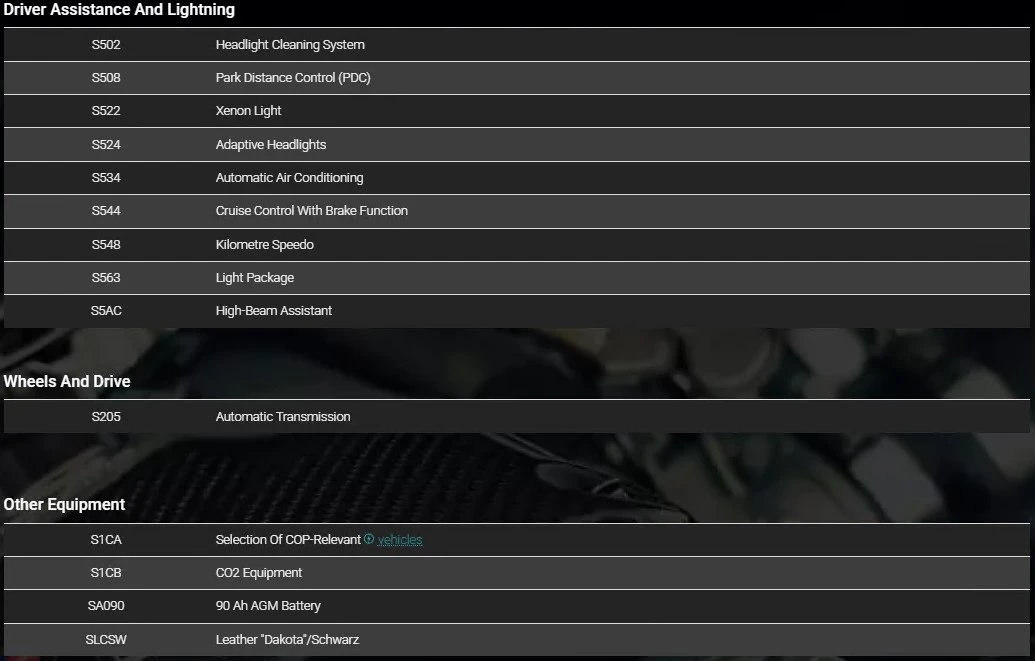Image resolution: width=1035 pixels, height=661 pixels.
Task: Click the info icon before vehicles link
Action: [x=369, y=539]
